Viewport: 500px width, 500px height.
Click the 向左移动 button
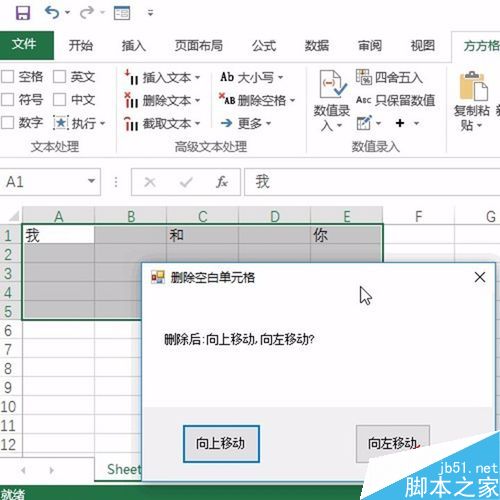(393, 444)
